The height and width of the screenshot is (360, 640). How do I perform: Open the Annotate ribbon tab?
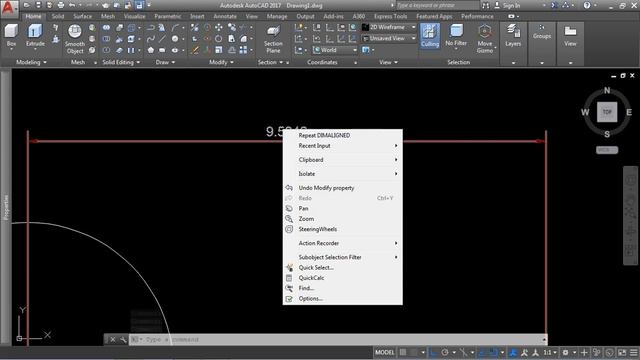(225, 16)
